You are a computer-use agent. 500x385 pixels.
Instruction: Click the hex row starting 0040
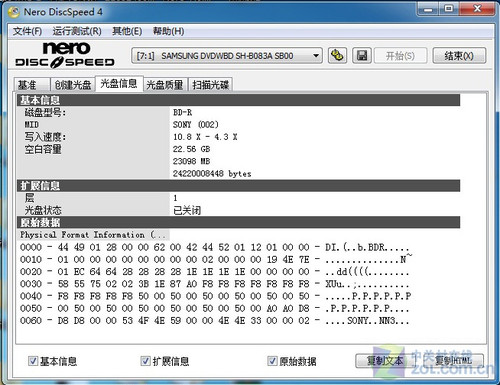[x=215, y=296]
